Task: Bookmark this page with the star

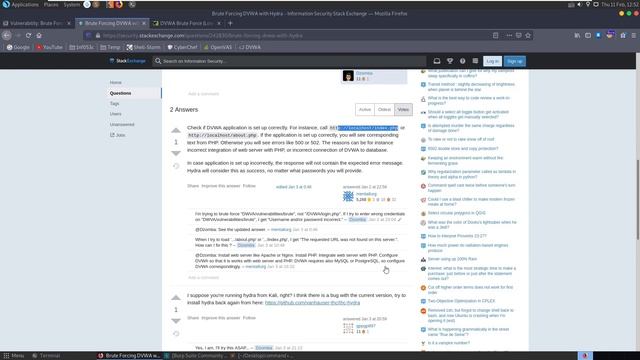Action: pyautogui.click(x=528, y=36)
